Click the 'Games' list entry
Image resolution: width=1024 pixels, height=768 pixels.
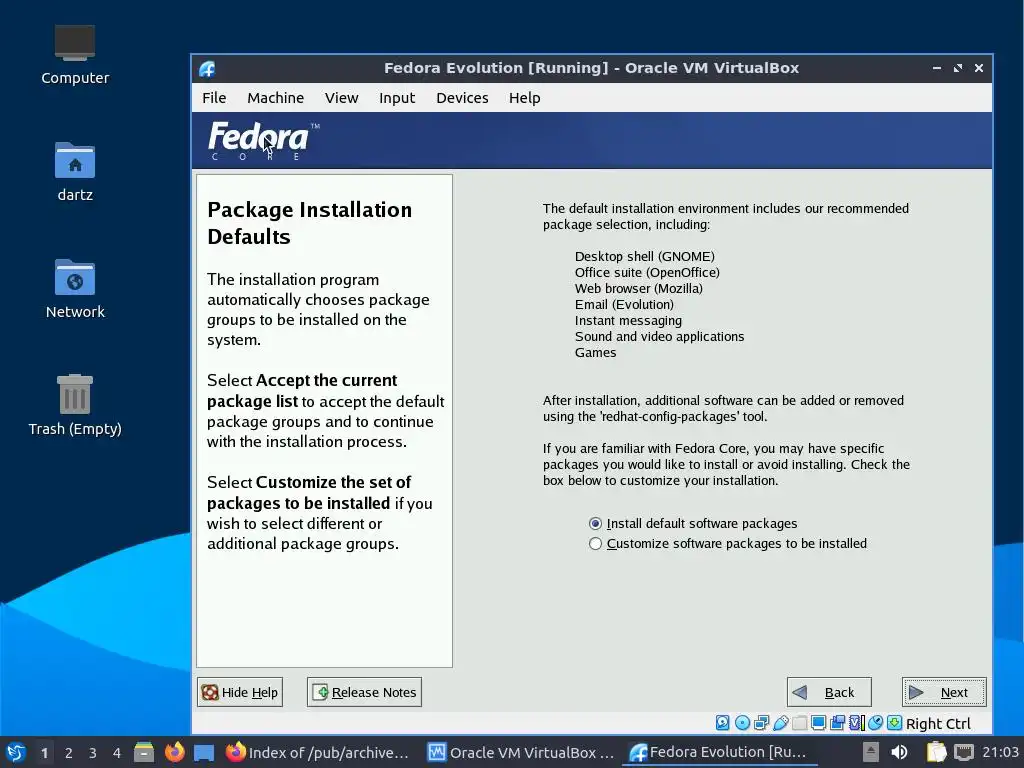pos(596,353)
